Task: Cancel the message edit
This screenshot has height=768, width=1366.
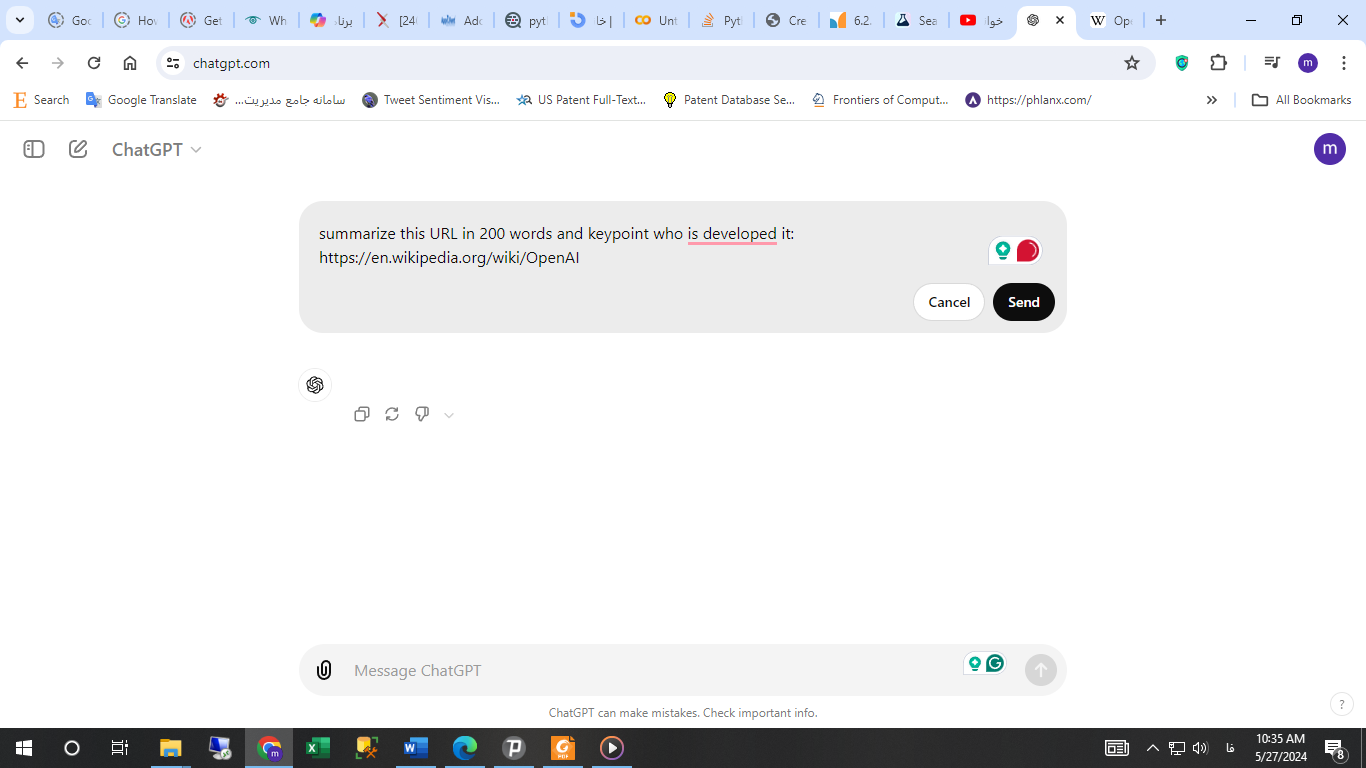Action: (x=949, y=302)
